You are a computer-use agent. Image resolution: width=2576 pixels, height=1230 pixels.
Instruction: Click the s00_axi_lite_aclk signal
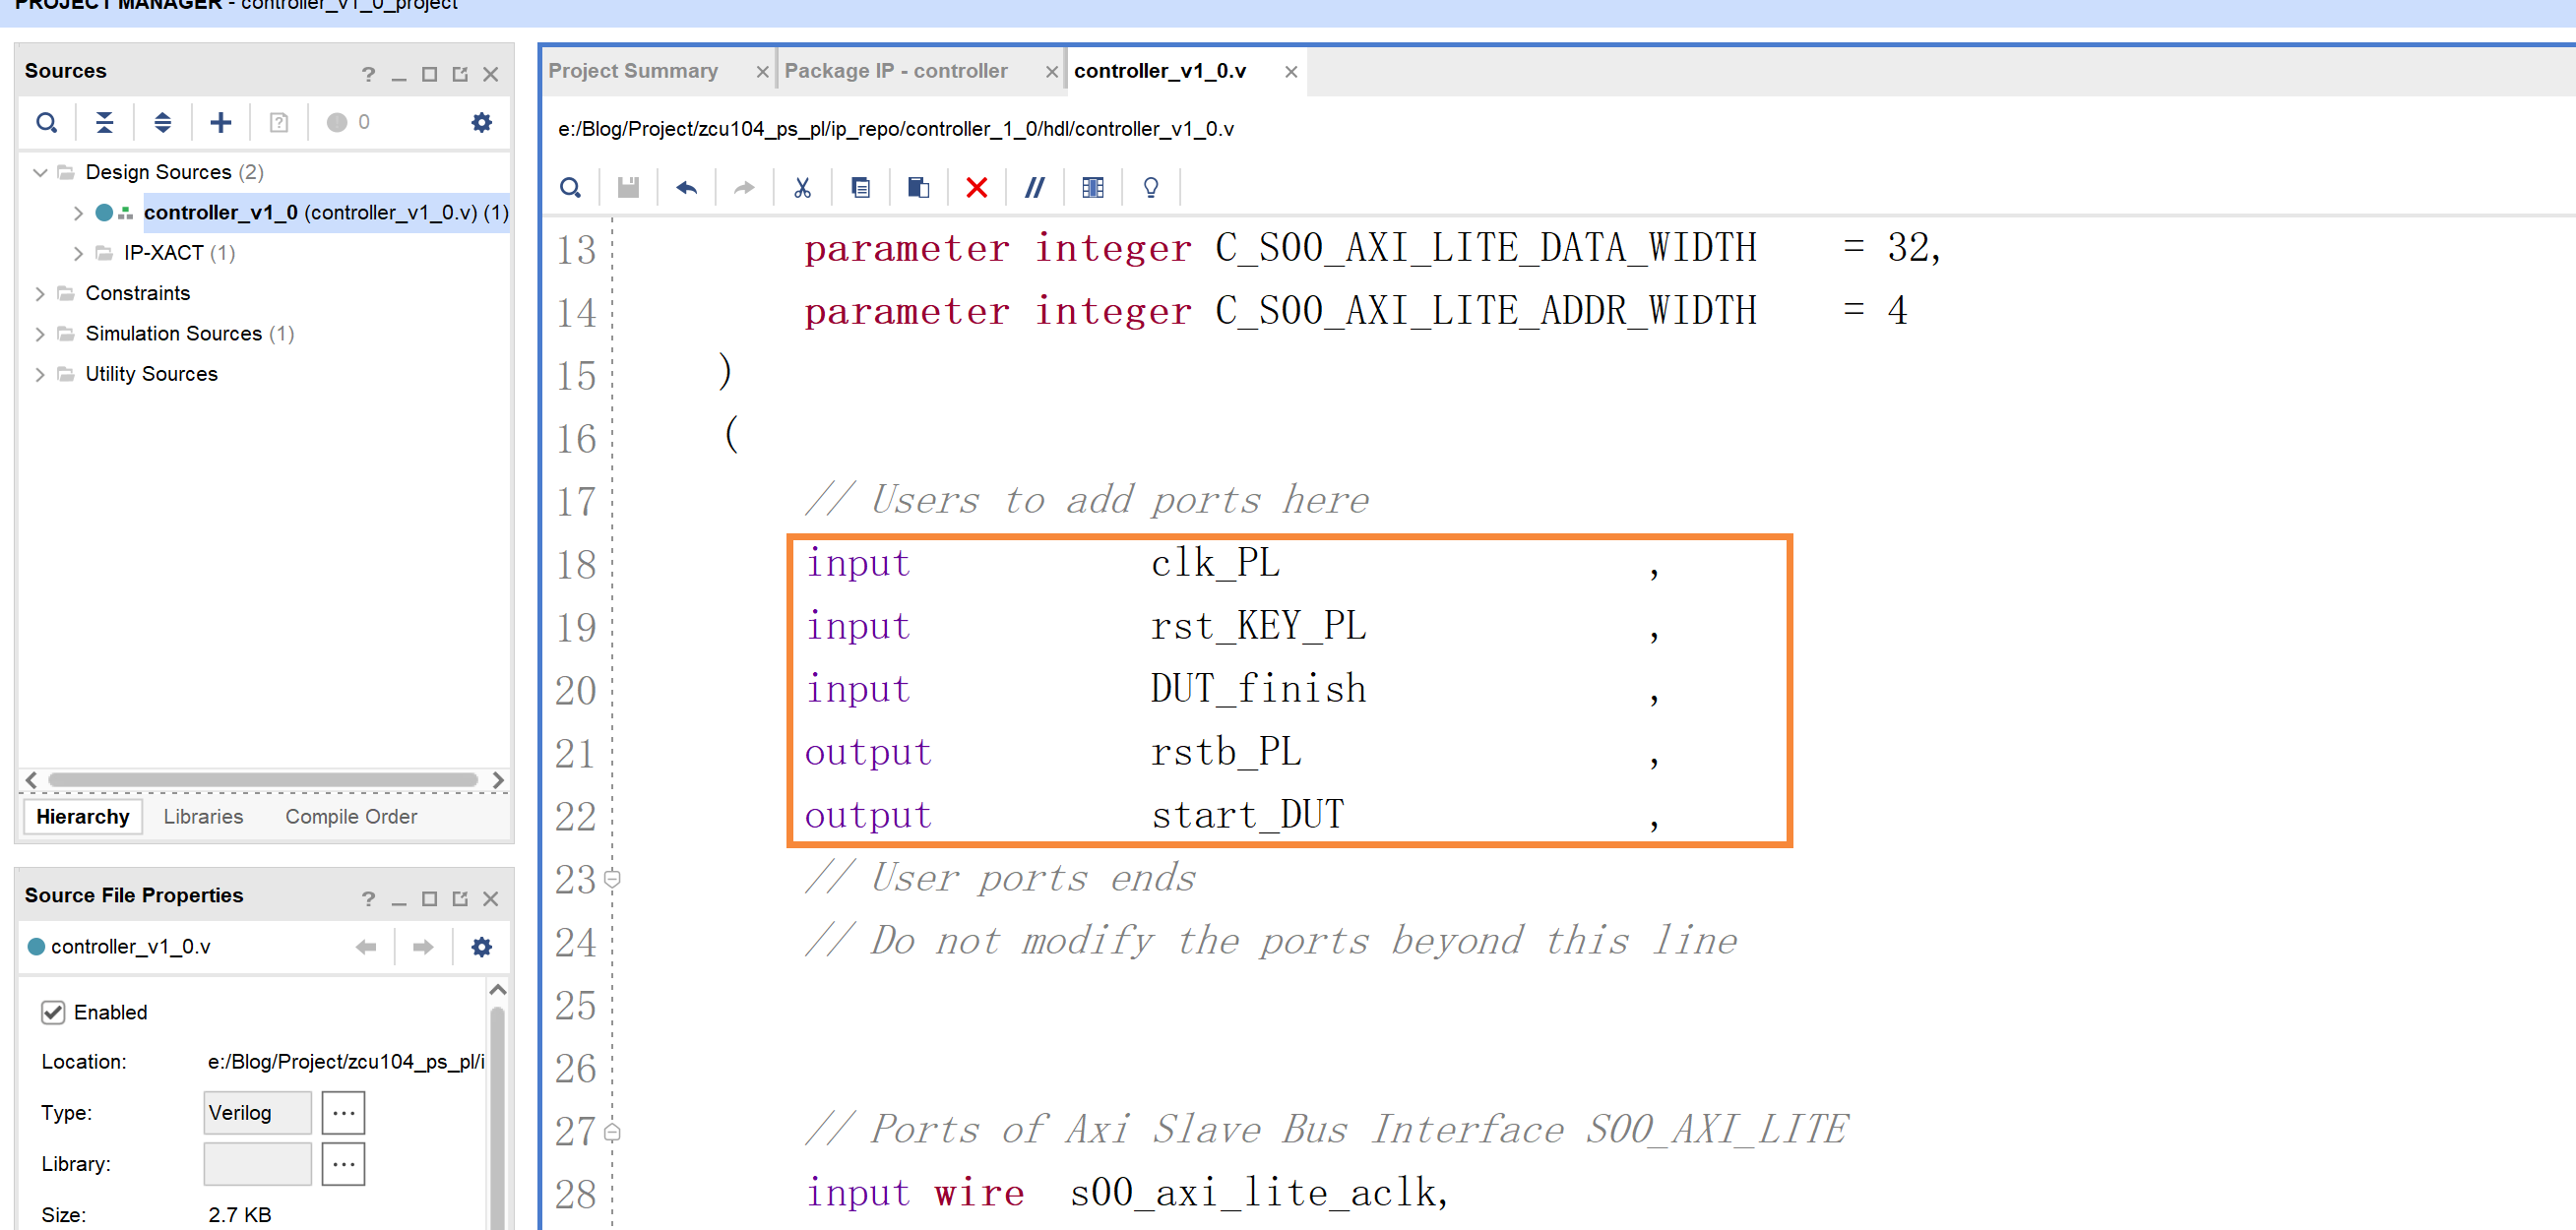tap(1253, 1193)
